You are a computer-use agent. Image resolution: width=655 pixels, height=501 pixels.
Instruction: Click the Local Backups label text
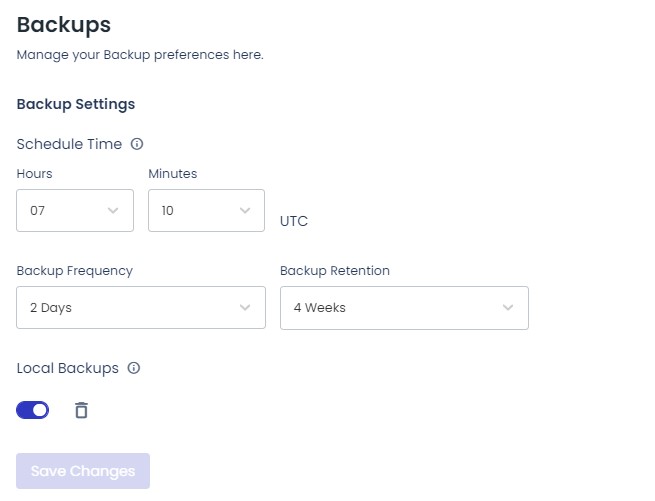tap(68, 368)
